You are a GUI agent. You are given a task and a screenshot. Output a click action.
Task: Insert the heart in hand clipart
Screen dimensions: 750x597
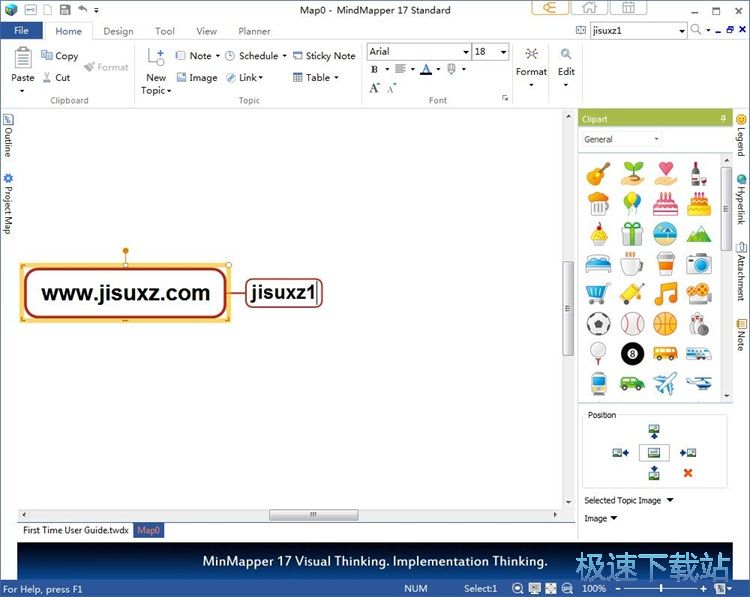(665, 173)
